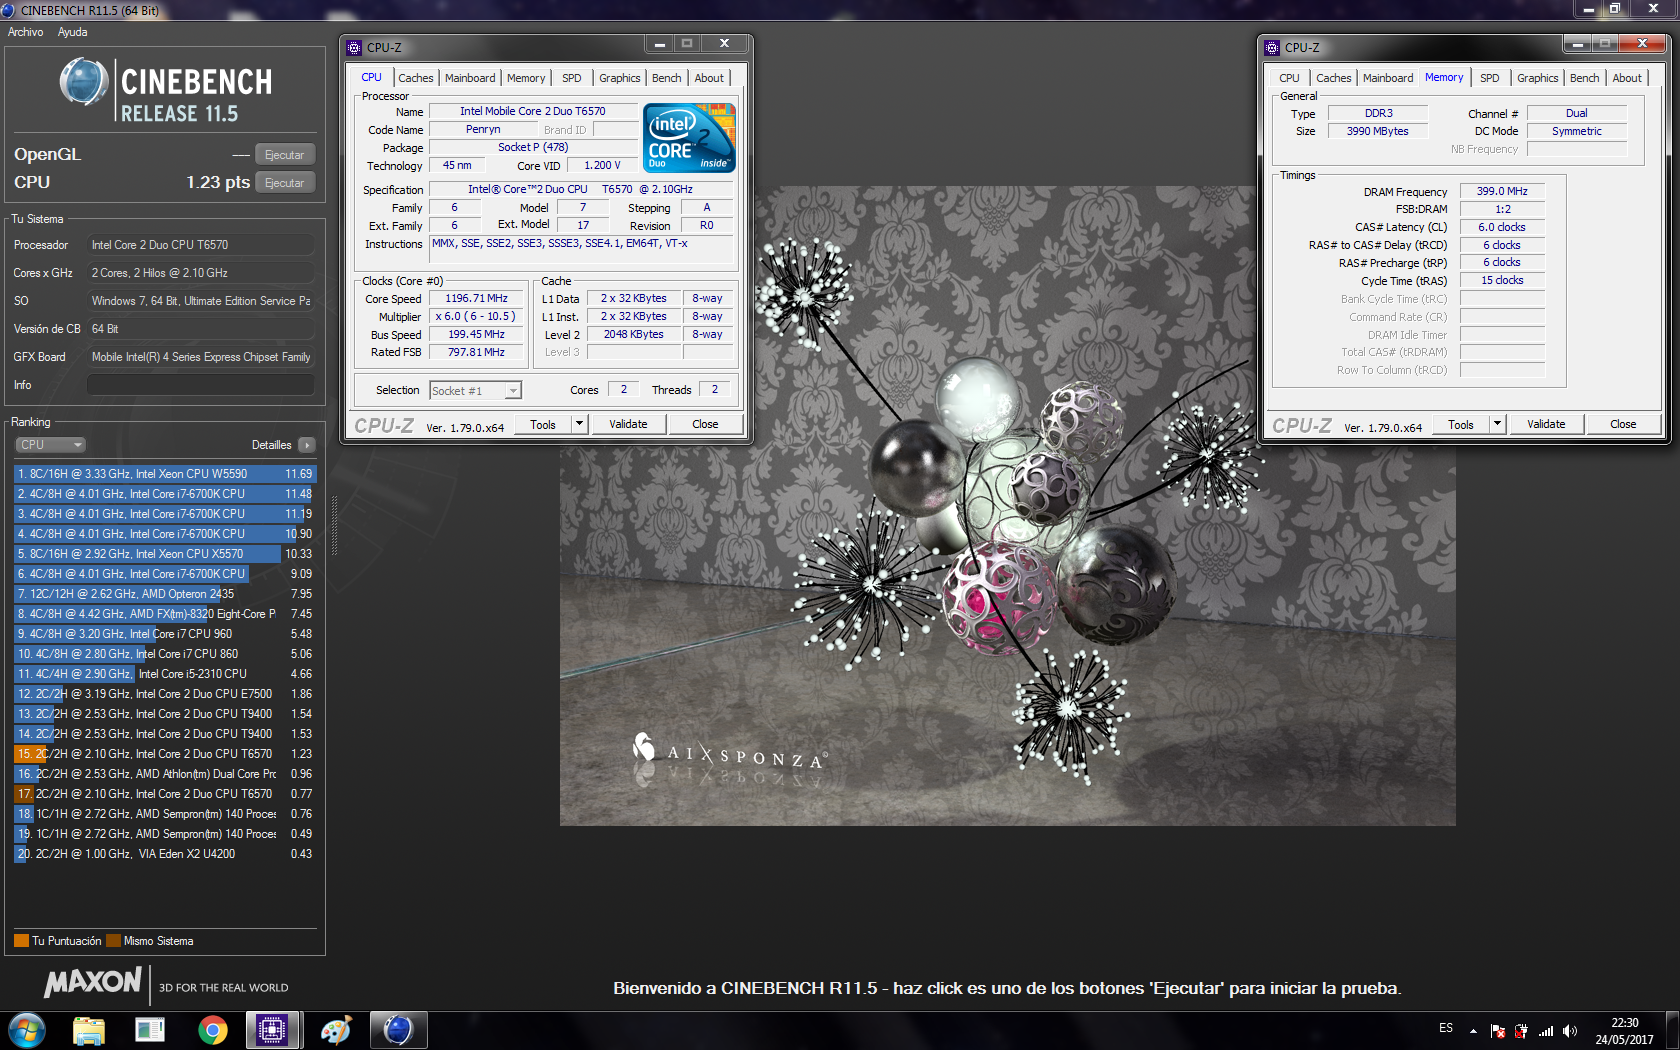Switch to About tab in left CPU-Z
Screen dimensions: 1680x1050
[709, 78]
